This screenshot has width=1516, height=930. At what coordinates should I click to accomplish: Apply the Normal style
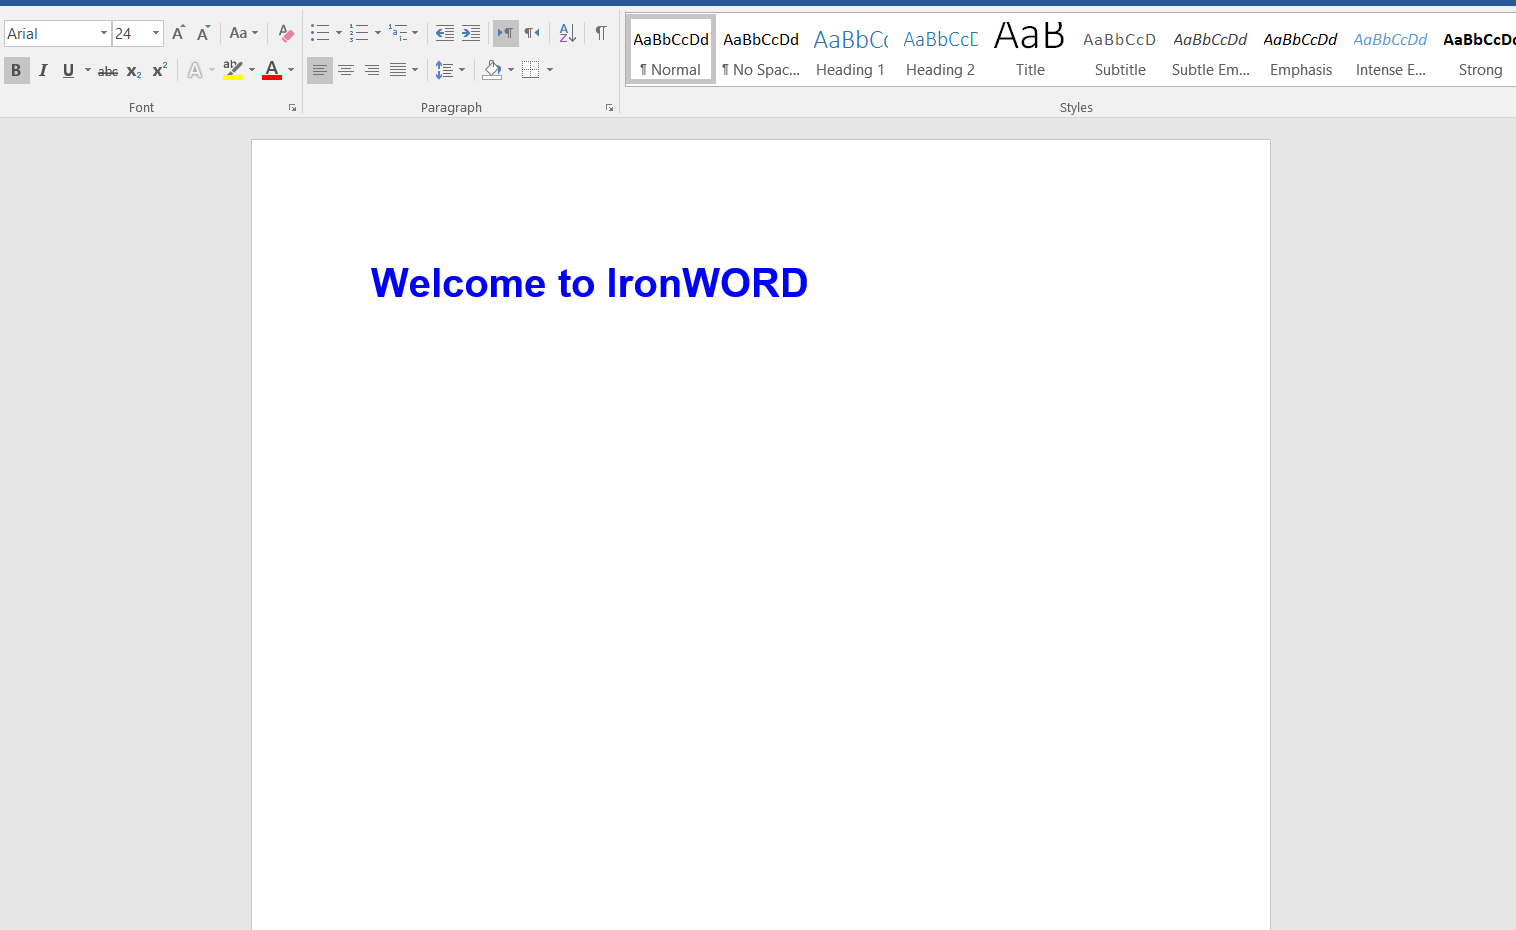pos(671,50)
